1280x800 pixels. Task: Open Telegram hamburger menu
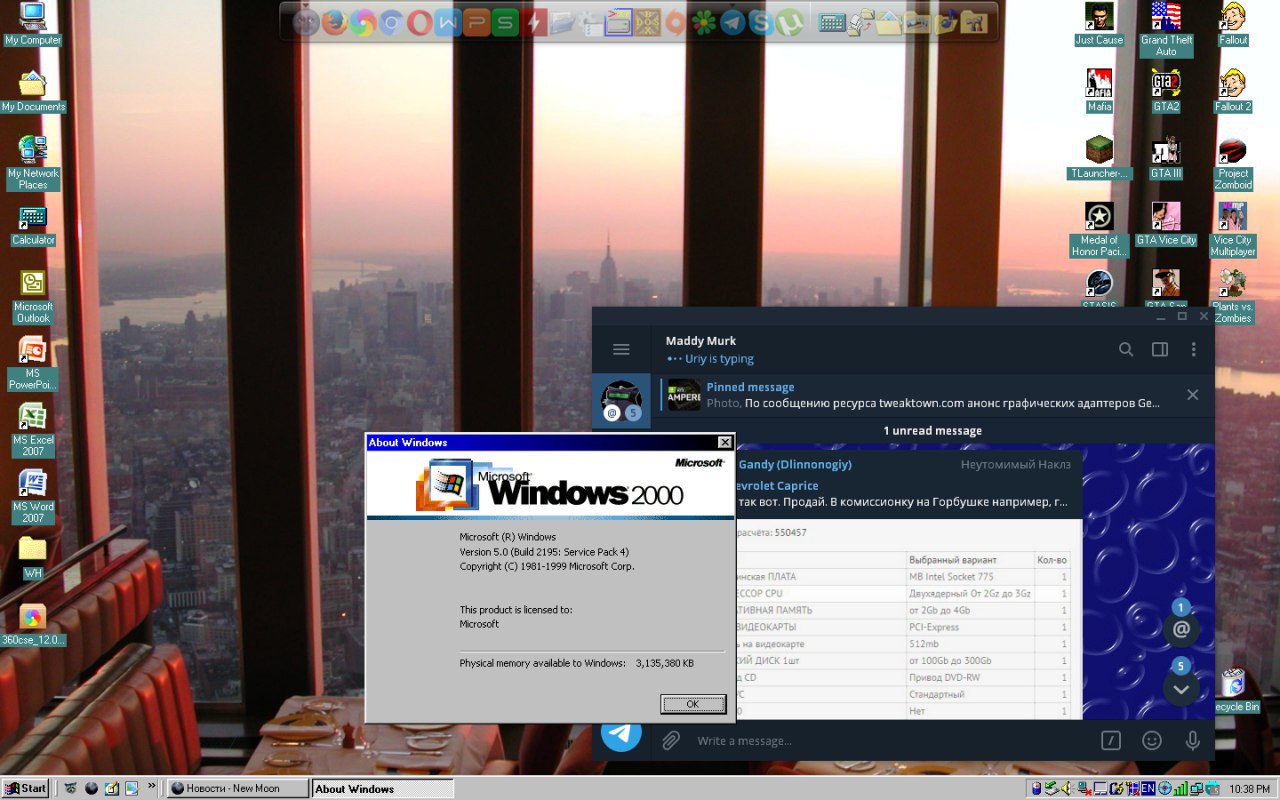click(x=621, y=349)
